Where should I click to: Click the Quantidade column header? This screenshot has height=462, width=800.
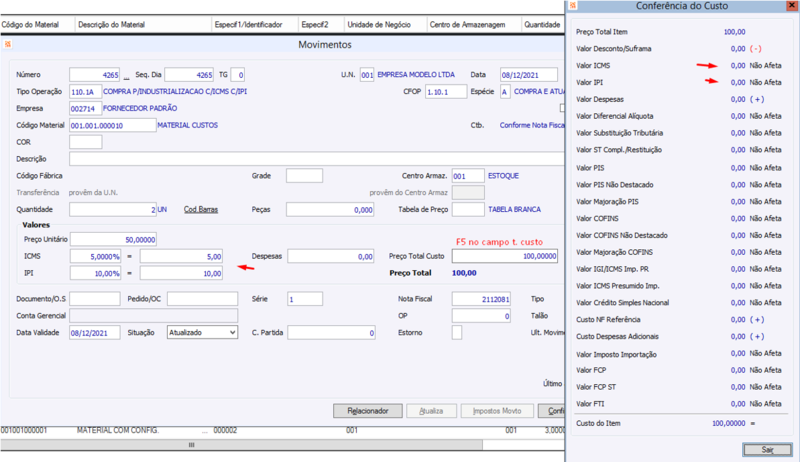pyautogui.click(x=542, y=24)
